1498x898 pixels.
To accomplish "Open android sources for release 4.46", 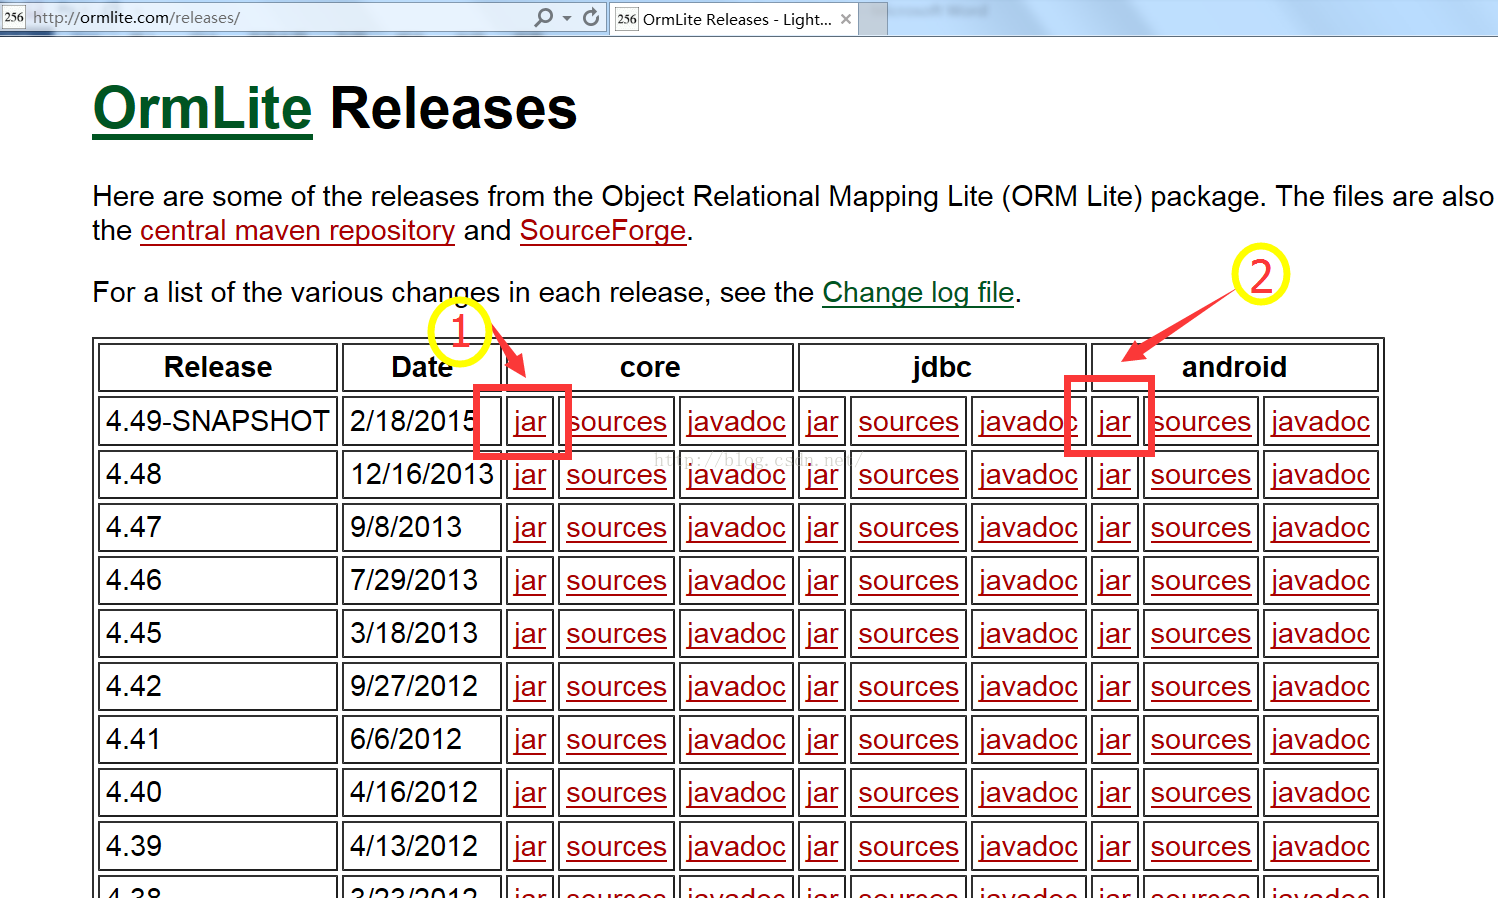I will (x=1200, y=581).
